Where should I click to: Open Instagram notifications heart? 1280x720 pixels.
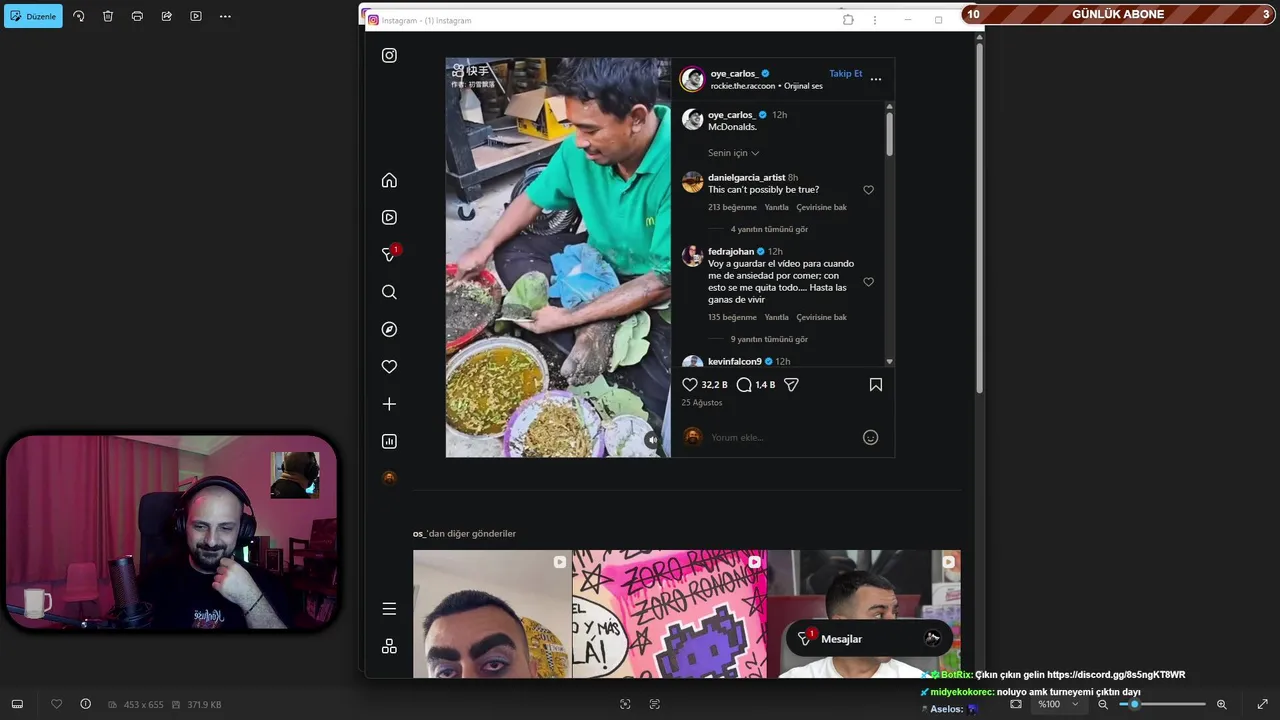tap(389, 367)
